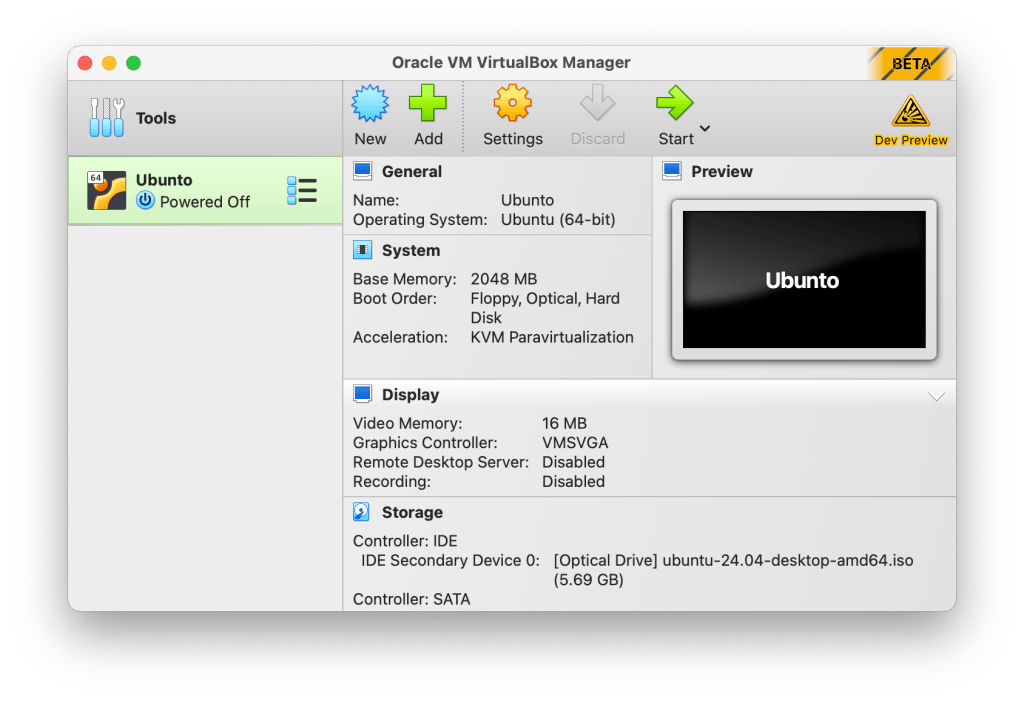The width and height of the screenshot is (1024, 701).
Task: Click the green Start arrow icon
Action: 673,104
